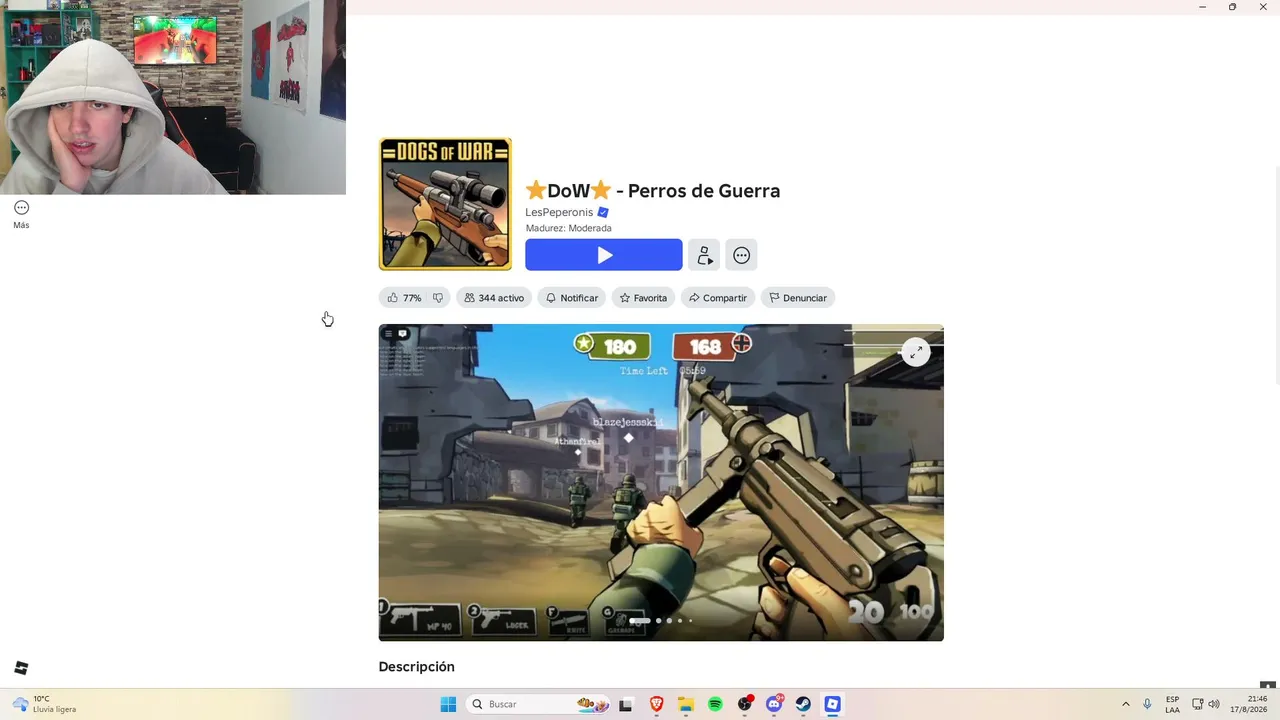Click the Descripción heading
The image size is (1280, 720).
pyautogui.click(x=416, y=667)
